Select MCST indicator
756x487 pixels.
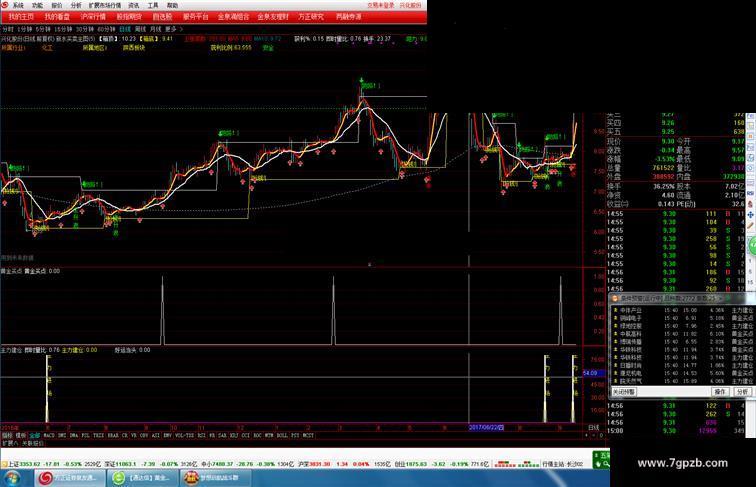(308, 435)
